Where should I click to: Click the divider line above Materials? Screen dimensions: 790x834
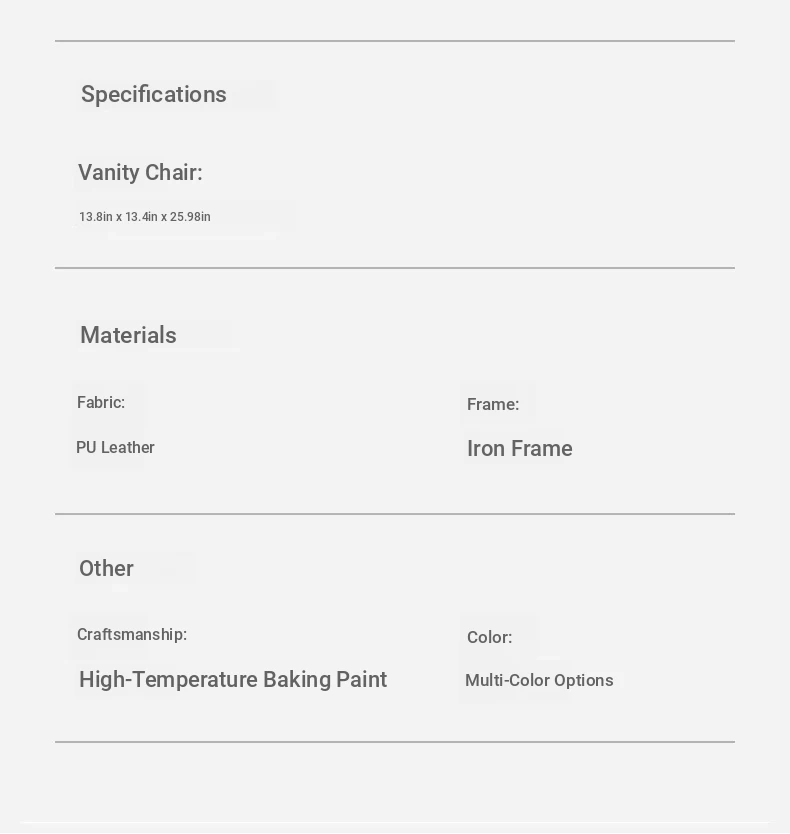(395, 268)
